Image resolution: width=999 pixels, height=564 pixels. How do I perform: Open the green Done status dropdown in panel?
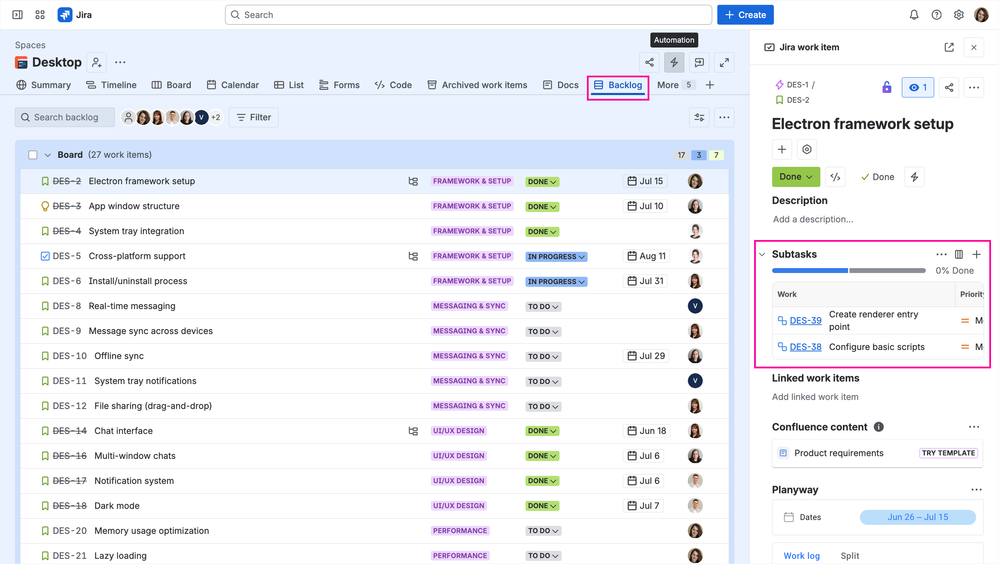[x=796, y=177]
